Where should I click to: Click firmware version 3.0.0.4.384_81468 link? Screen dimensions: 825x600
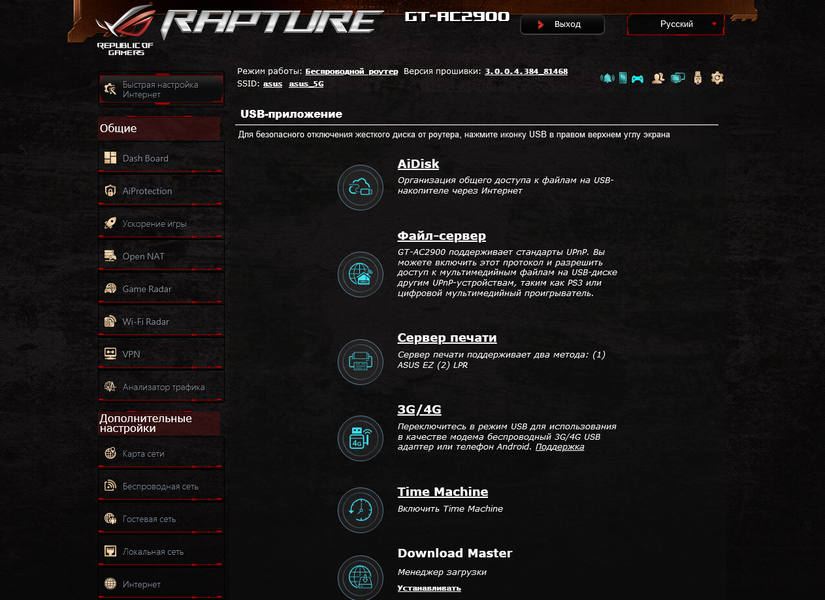coord(526,72)
